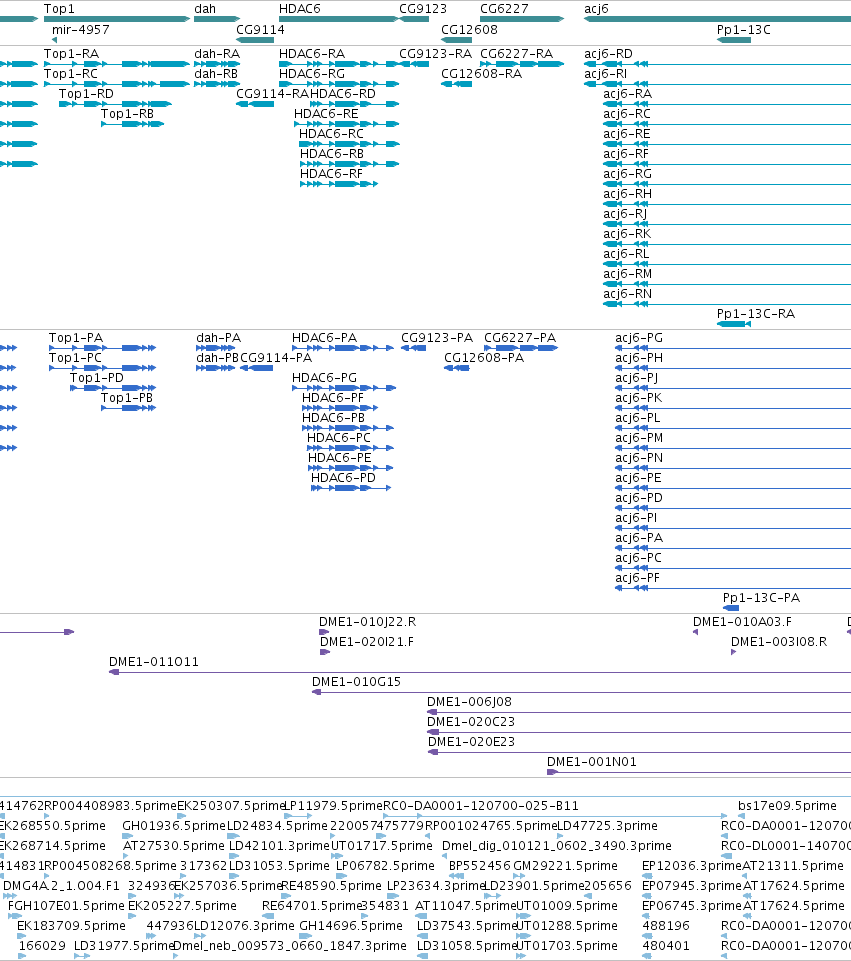Click the DME1-020I21.F clone end
The height and width of the screenshot is (961, 851).
[325, 652]
